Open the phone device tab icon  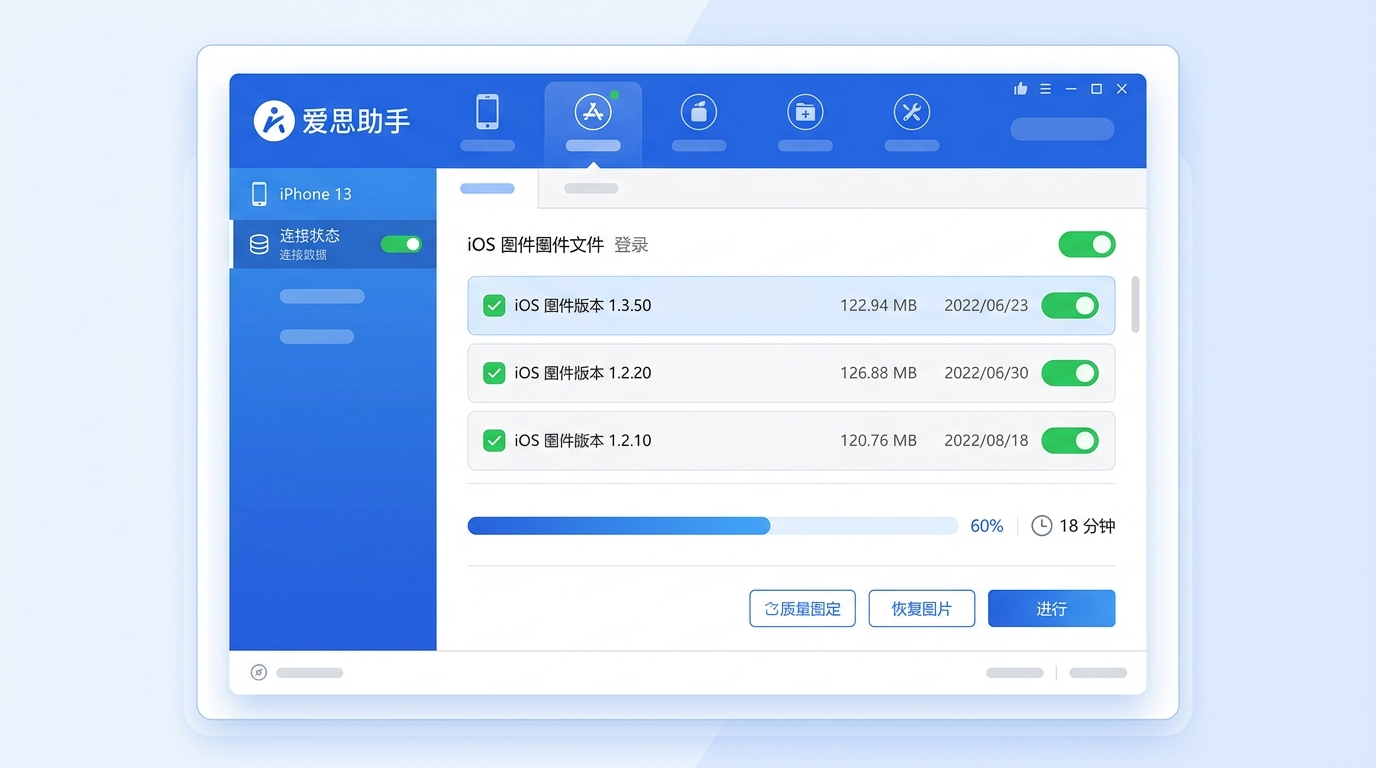[x=487, y=111]
